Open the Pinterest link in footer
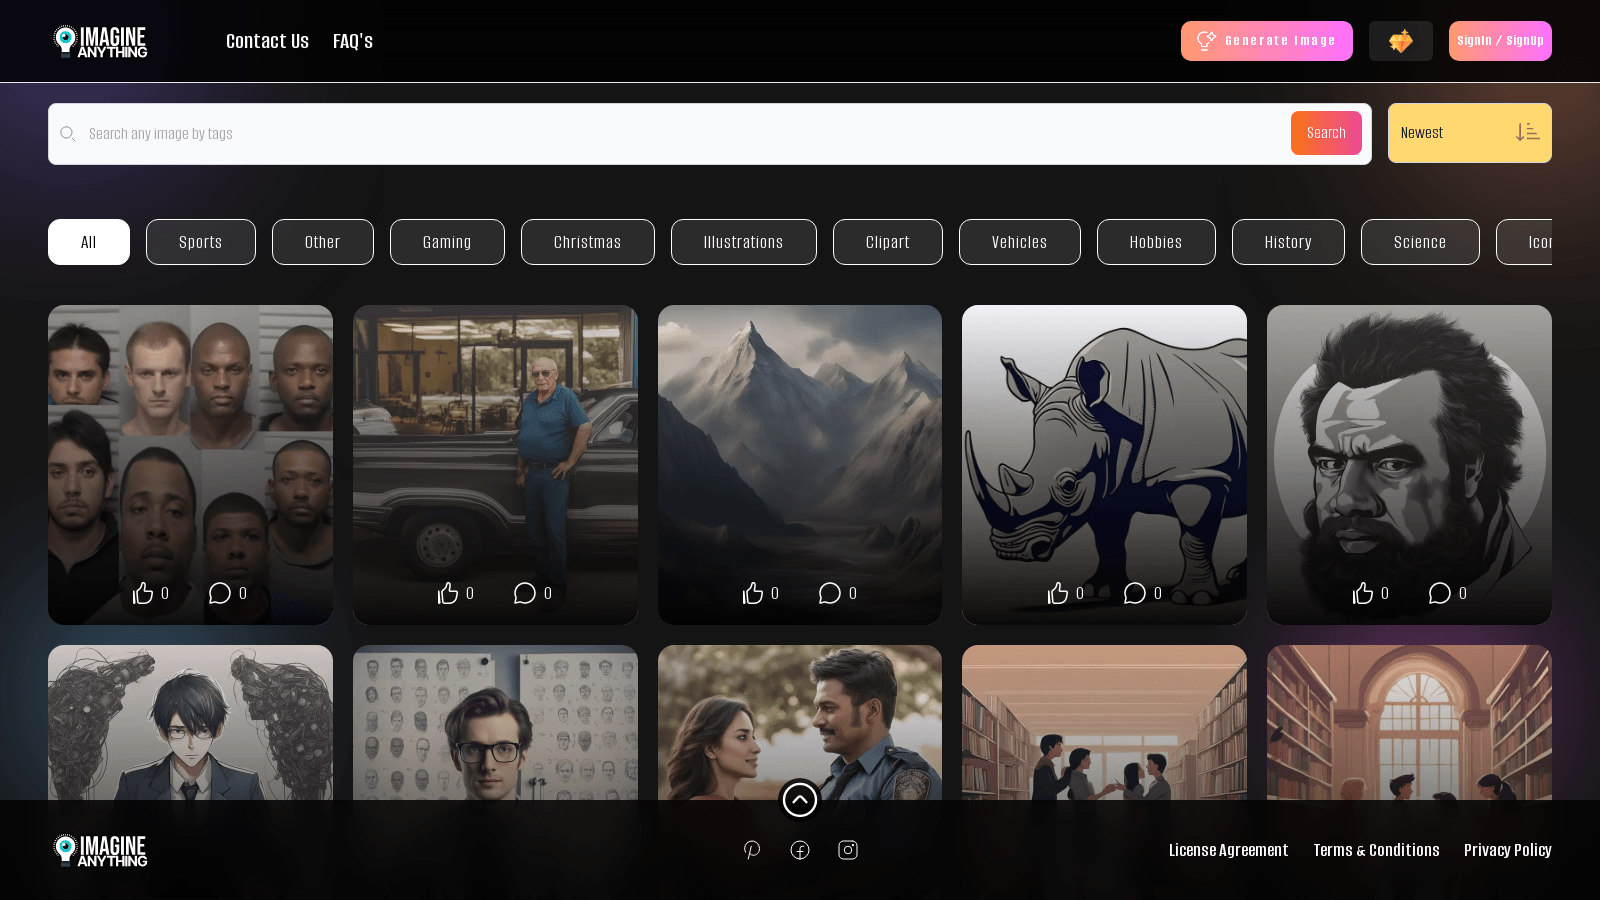 coord(752,850)
